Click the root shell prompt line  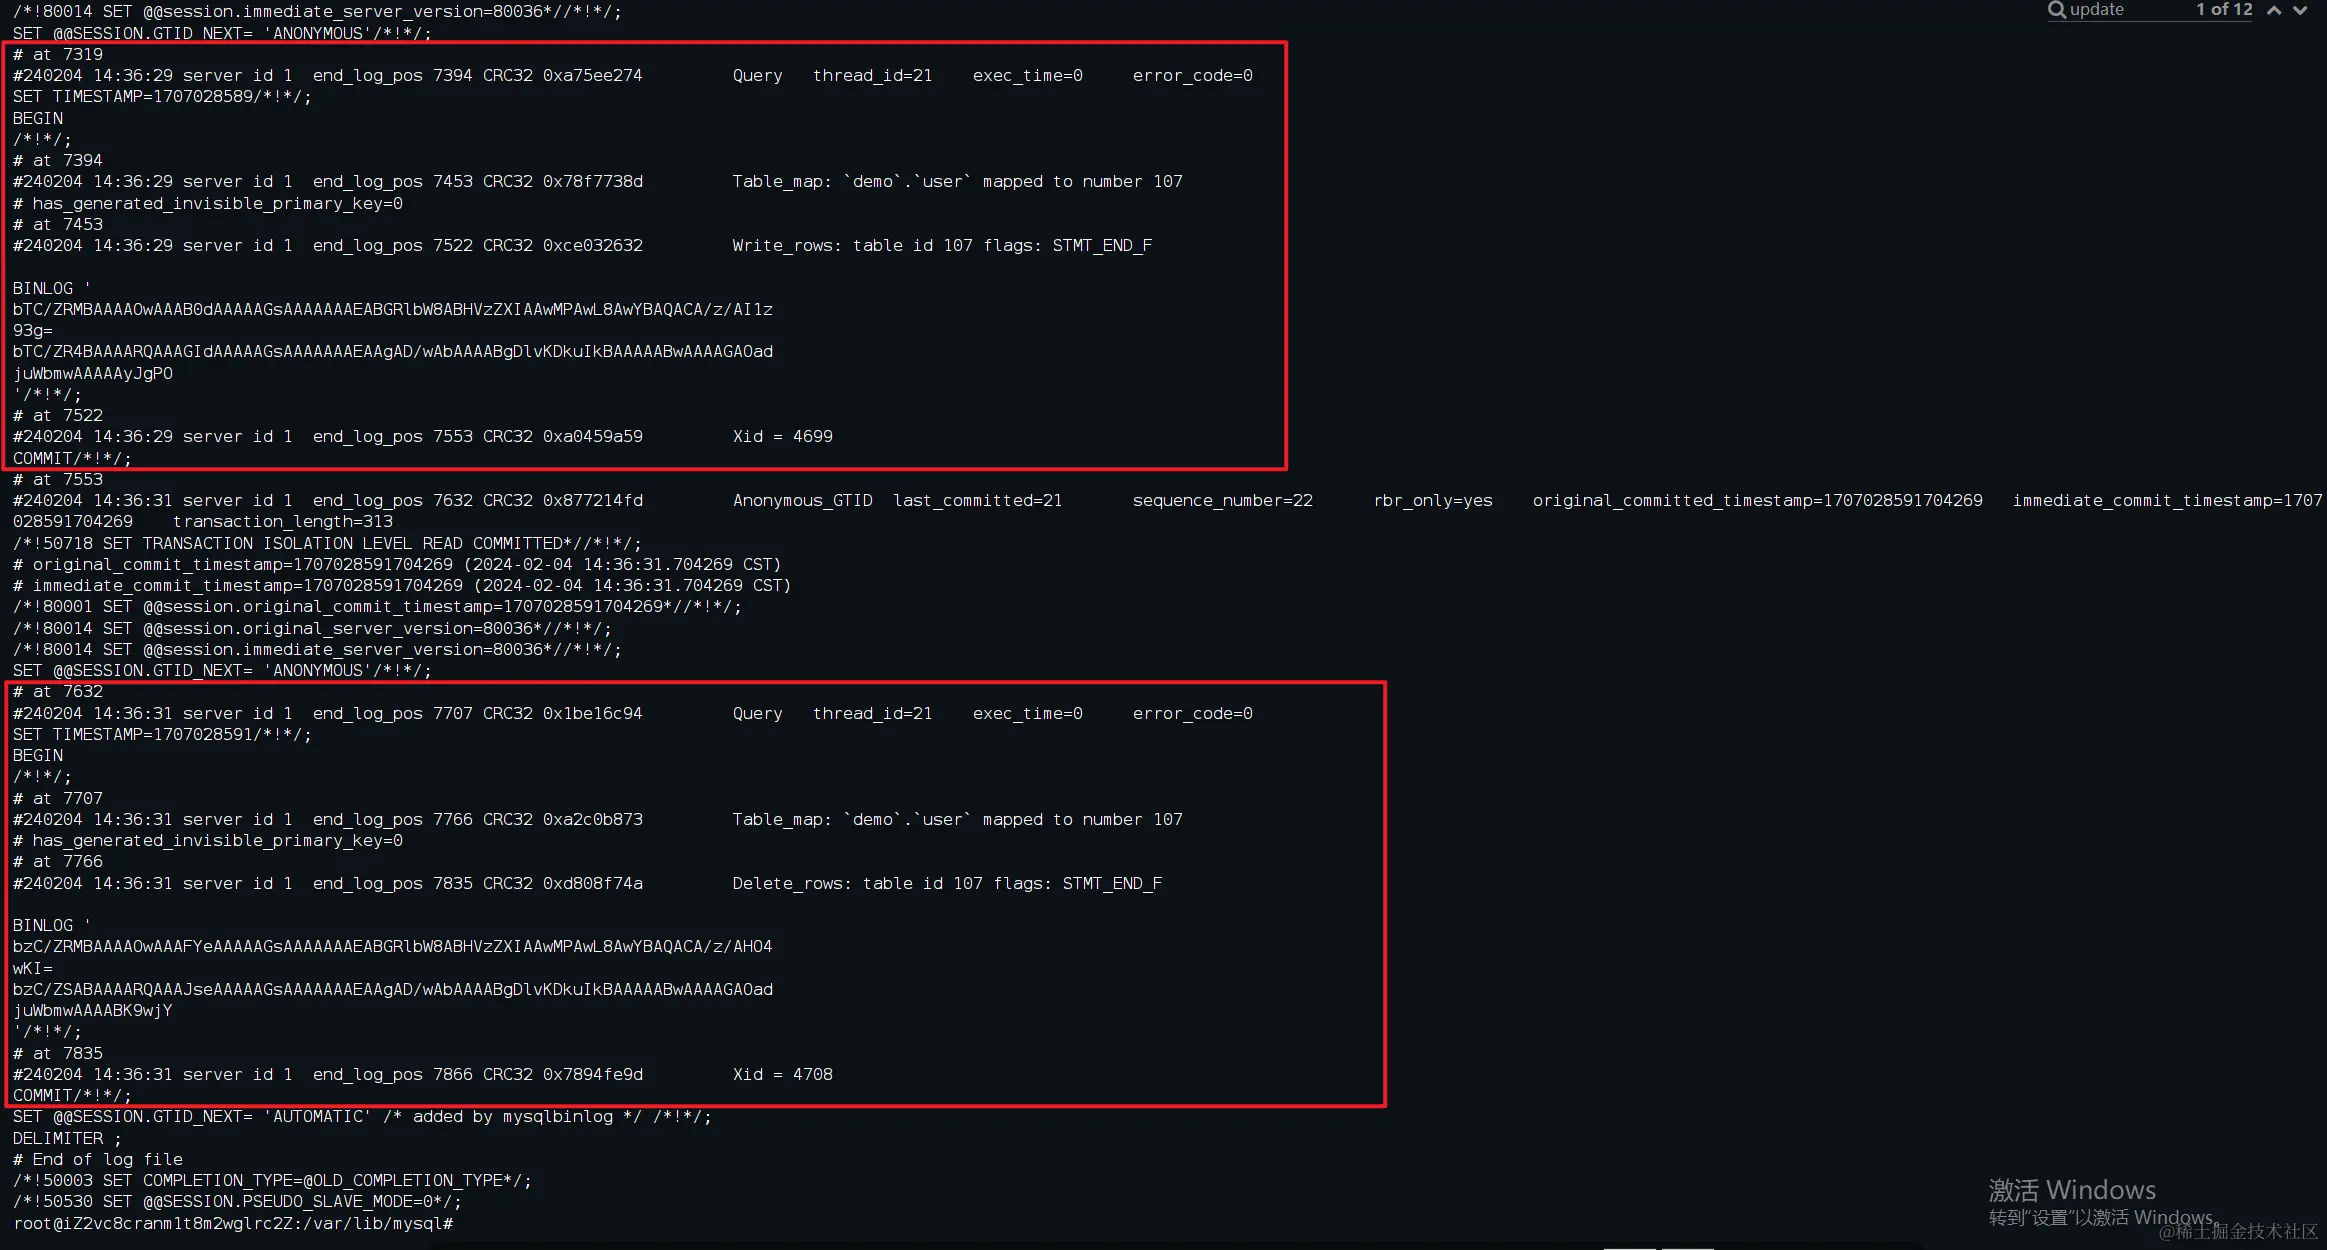point(233,1223)
